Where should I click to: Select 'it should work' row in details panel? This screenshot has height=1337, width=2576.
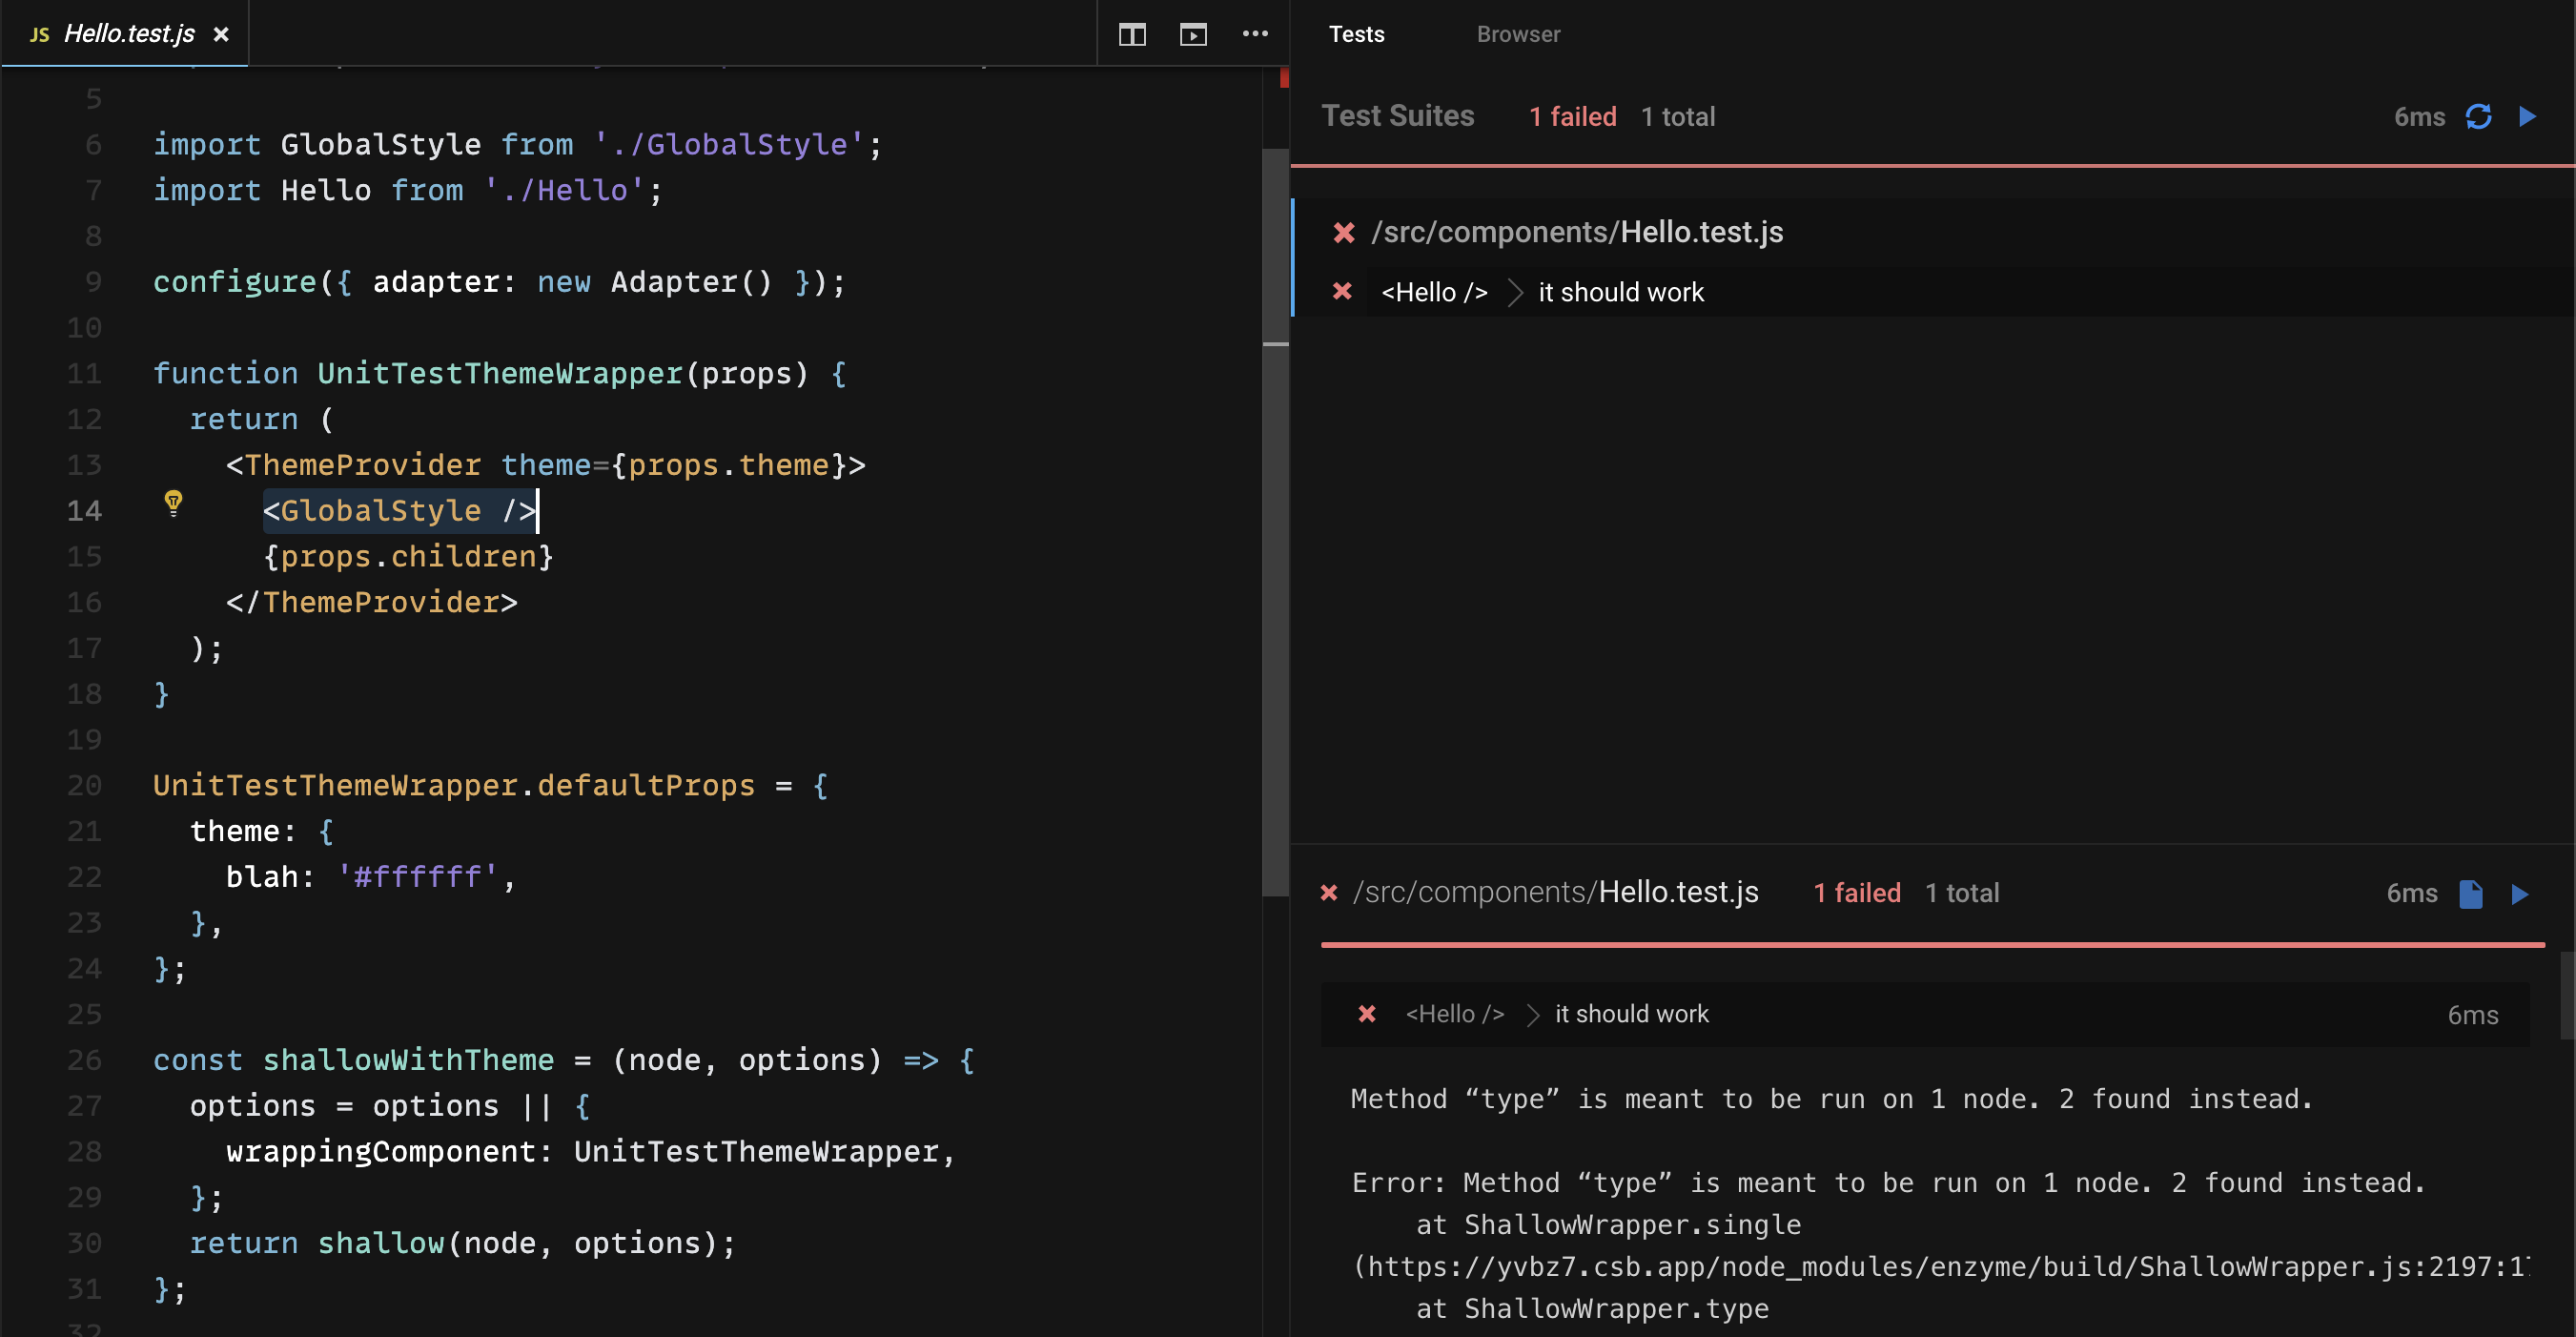point(1924,1014)
